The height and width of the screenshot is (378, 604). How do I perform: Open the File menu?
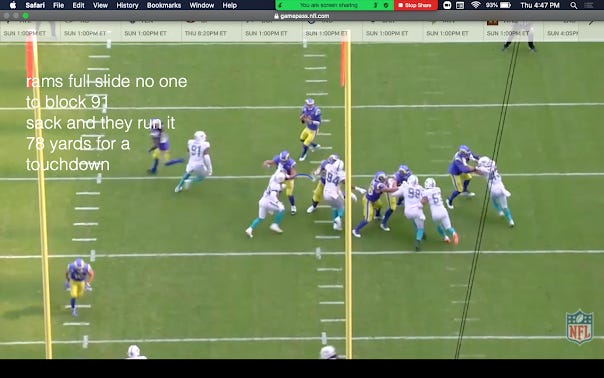(x=59, y=5)
